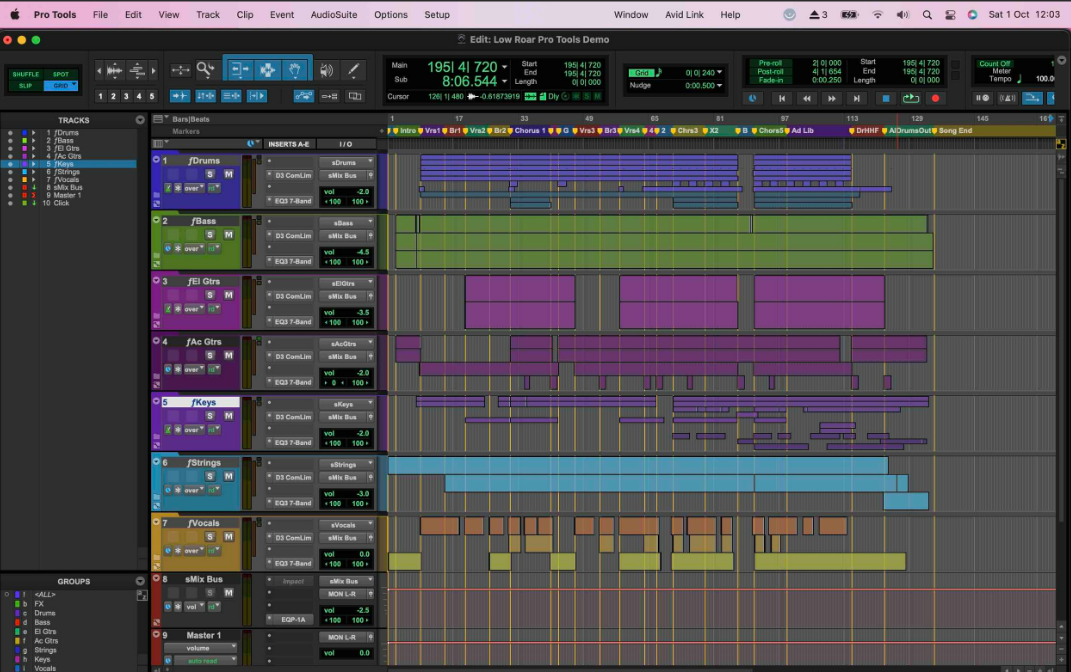The width and height of the screenshot is (1071, 672).
Task: Open the AudioSuite menu
Action: (333, 14)
